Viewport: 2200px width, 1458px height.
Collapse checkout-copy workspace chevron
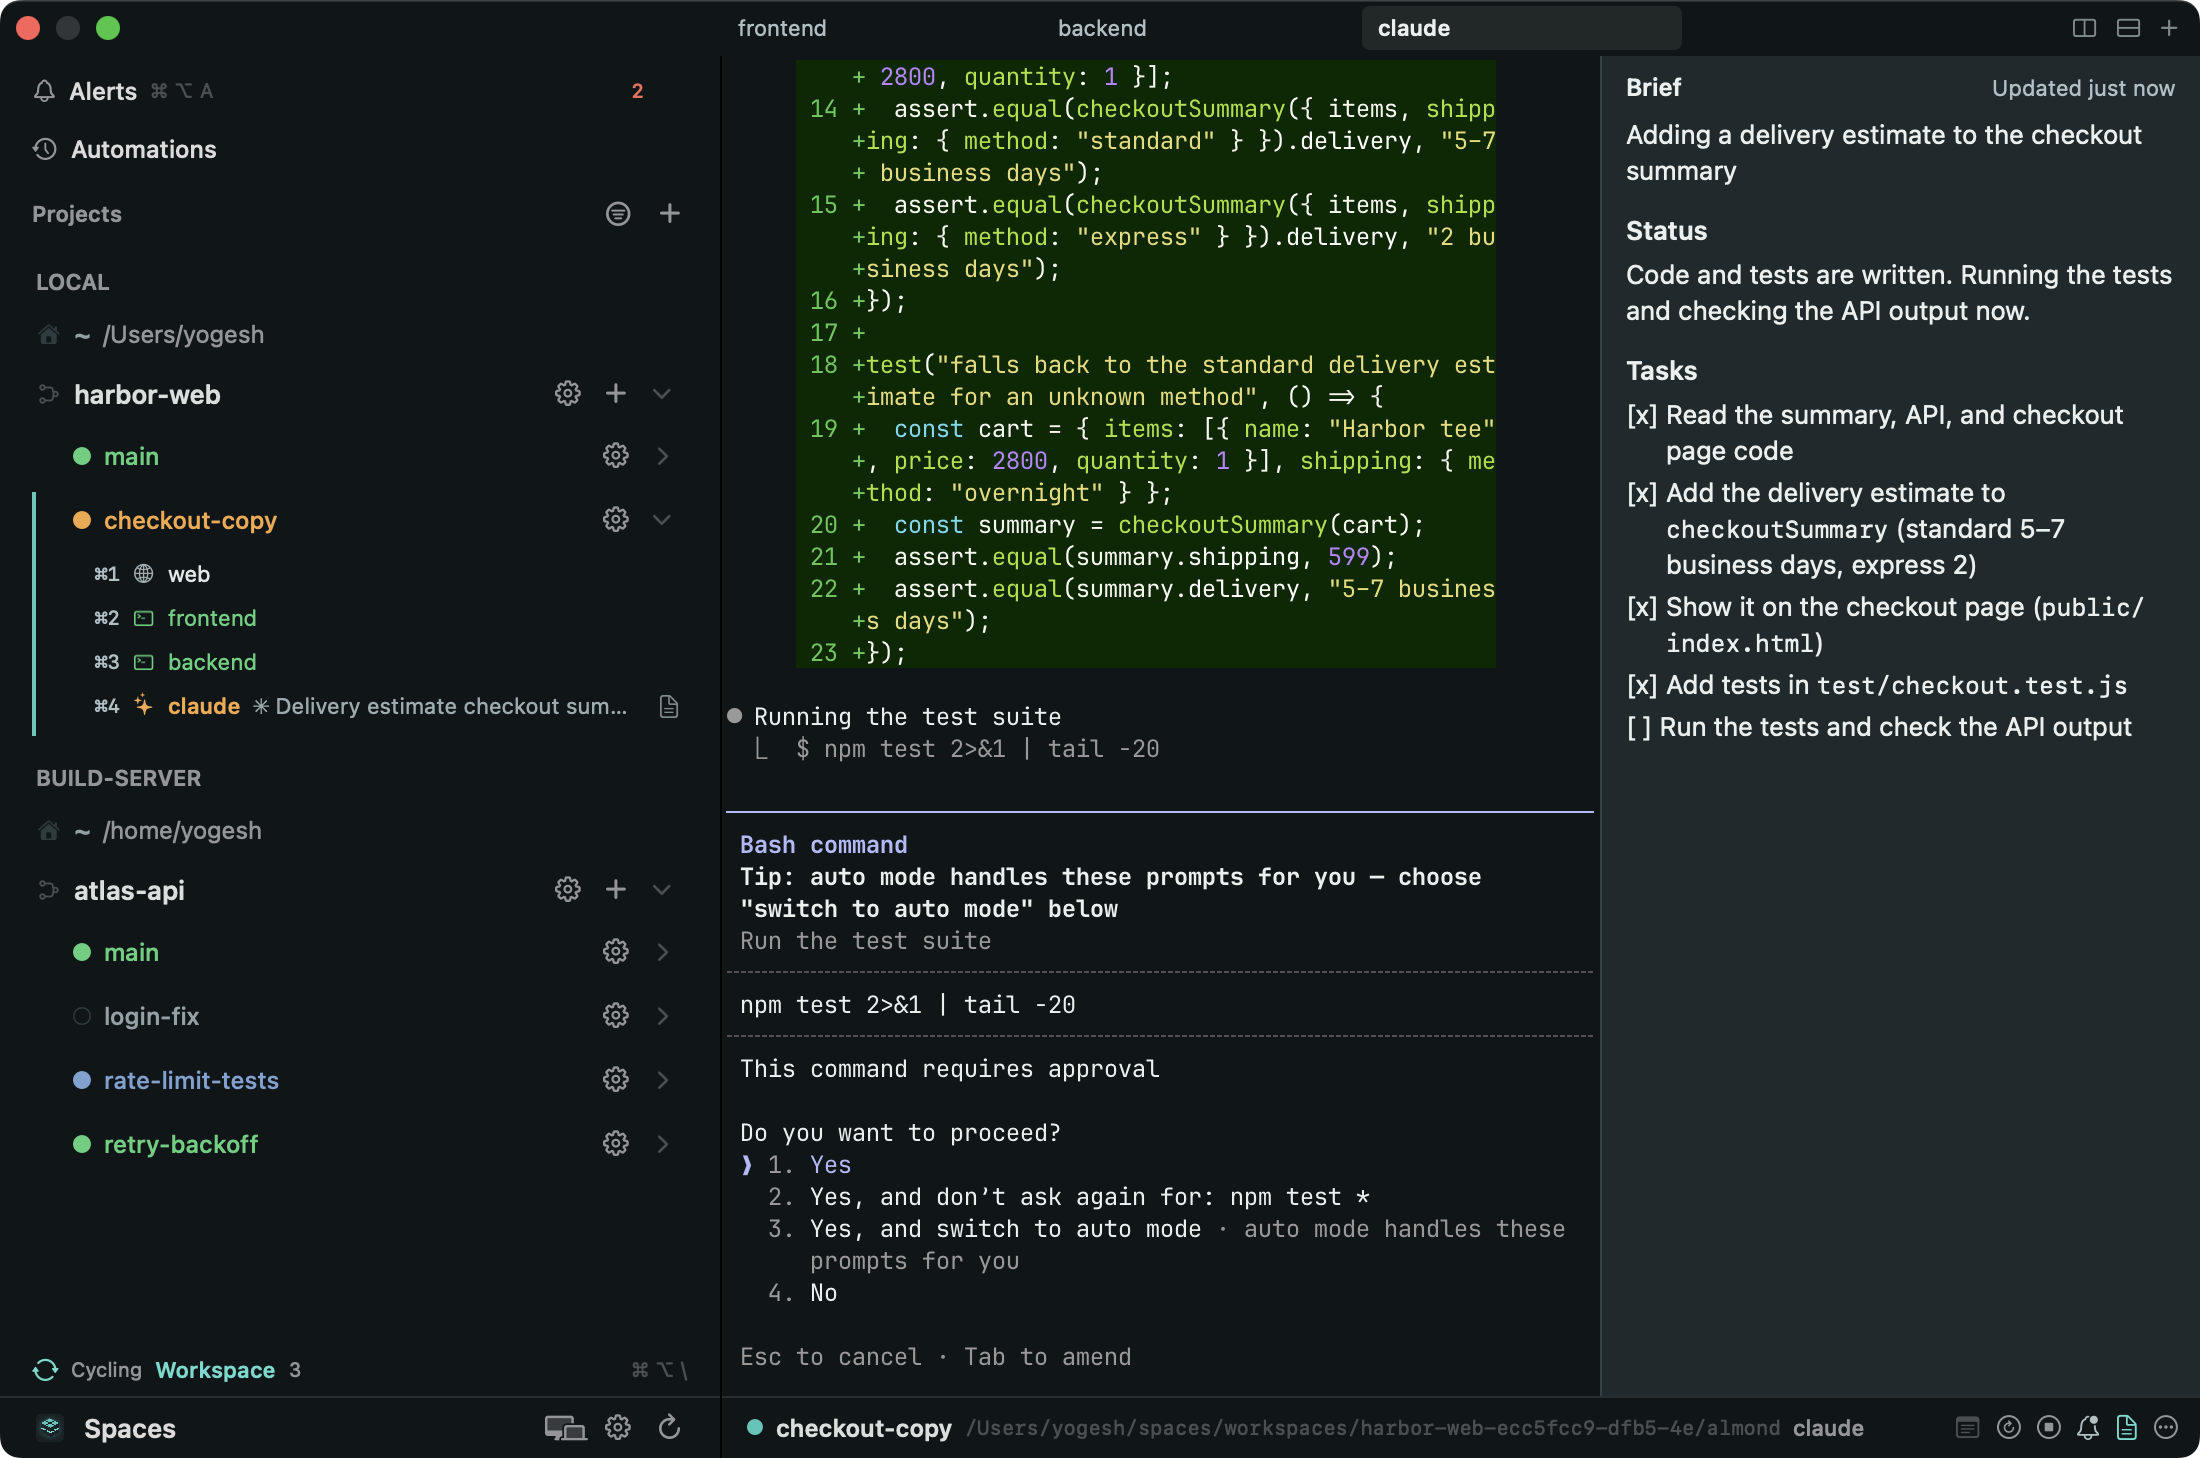point(662,520)
